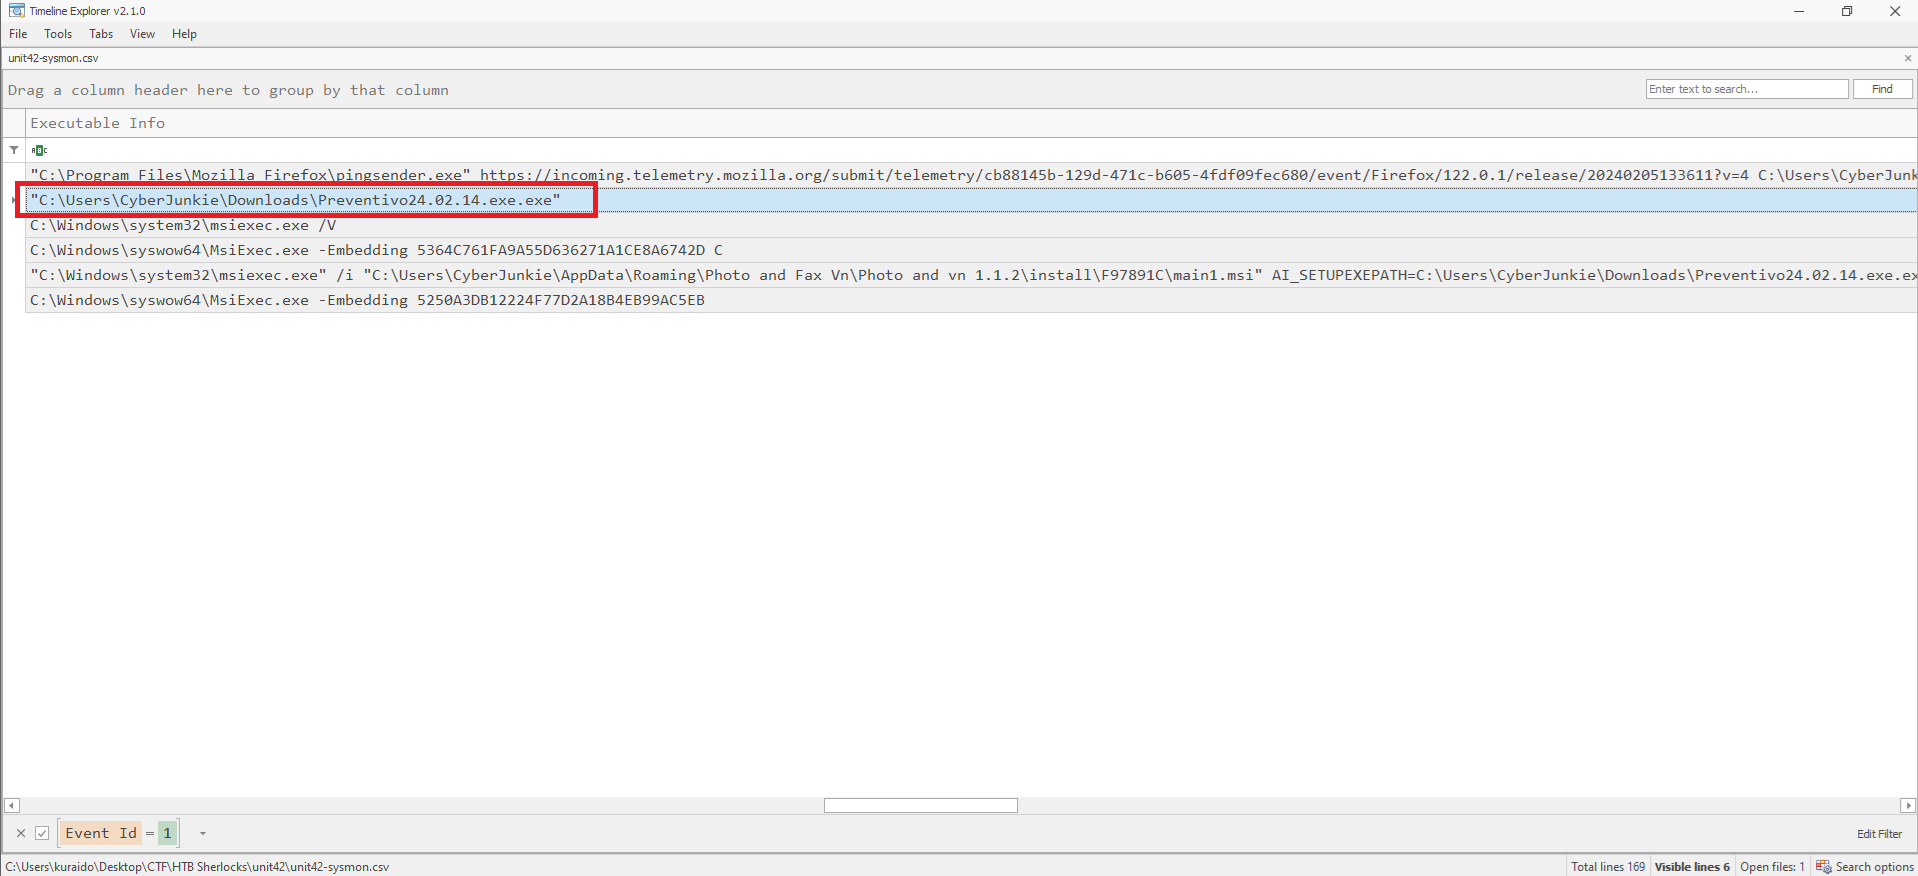Open the ABC filter condition selector
Screen dimensions: 1918x876
pos(39,150)
